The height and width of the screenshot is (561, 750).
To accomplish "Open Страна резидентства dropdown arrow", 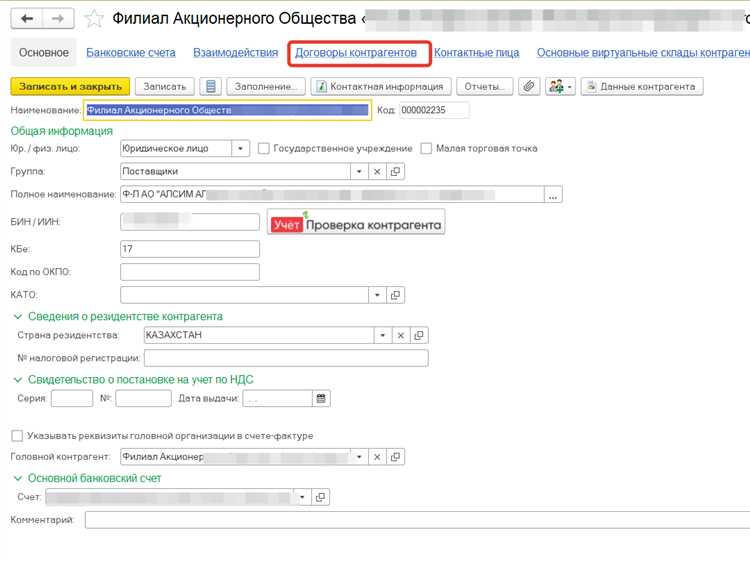I will (x=383, y=335).
